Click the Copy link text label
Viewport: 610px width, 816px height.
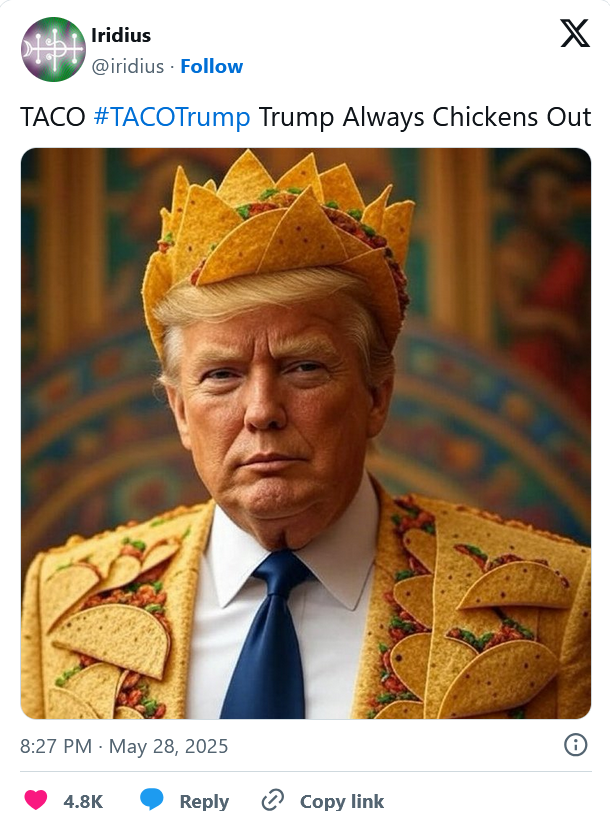click(x=342, y=801)
